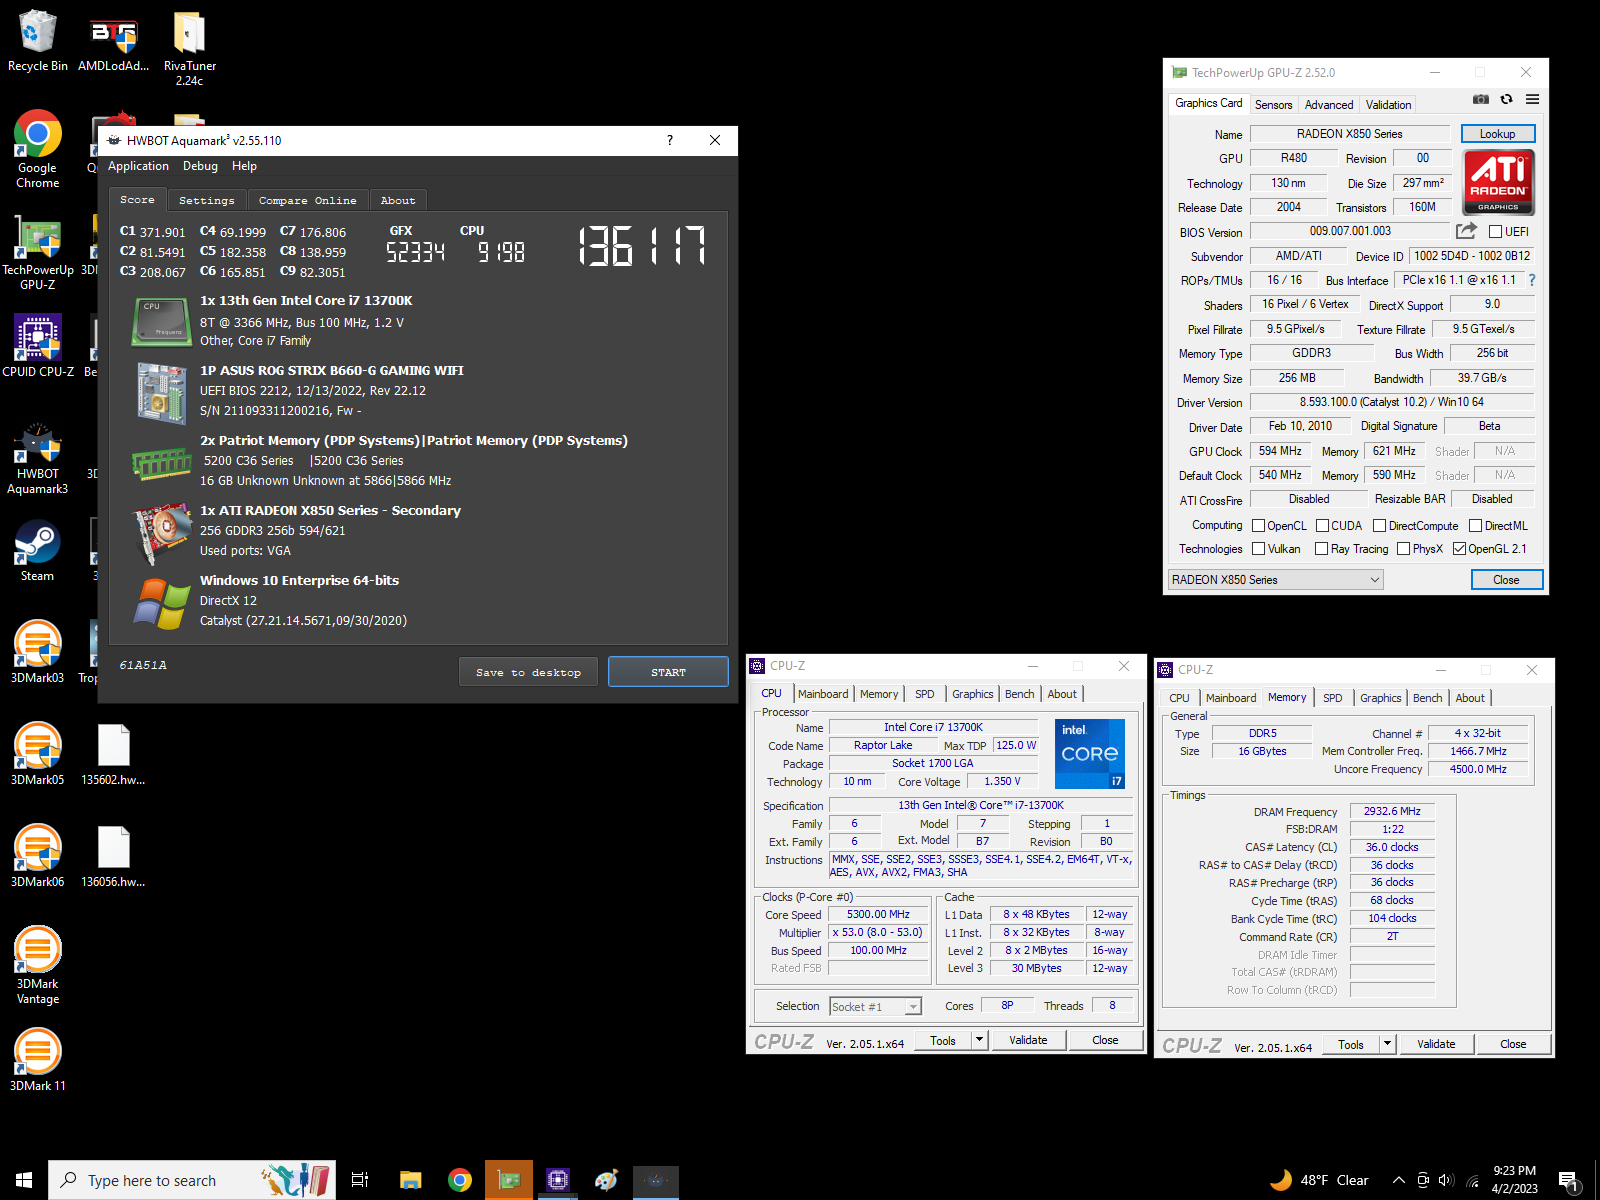This screenshot has height=1200, width=1600.
Task: Toggle the OpenCL checkbox in GPU-Z
Action: click(x=1259, y=526)
